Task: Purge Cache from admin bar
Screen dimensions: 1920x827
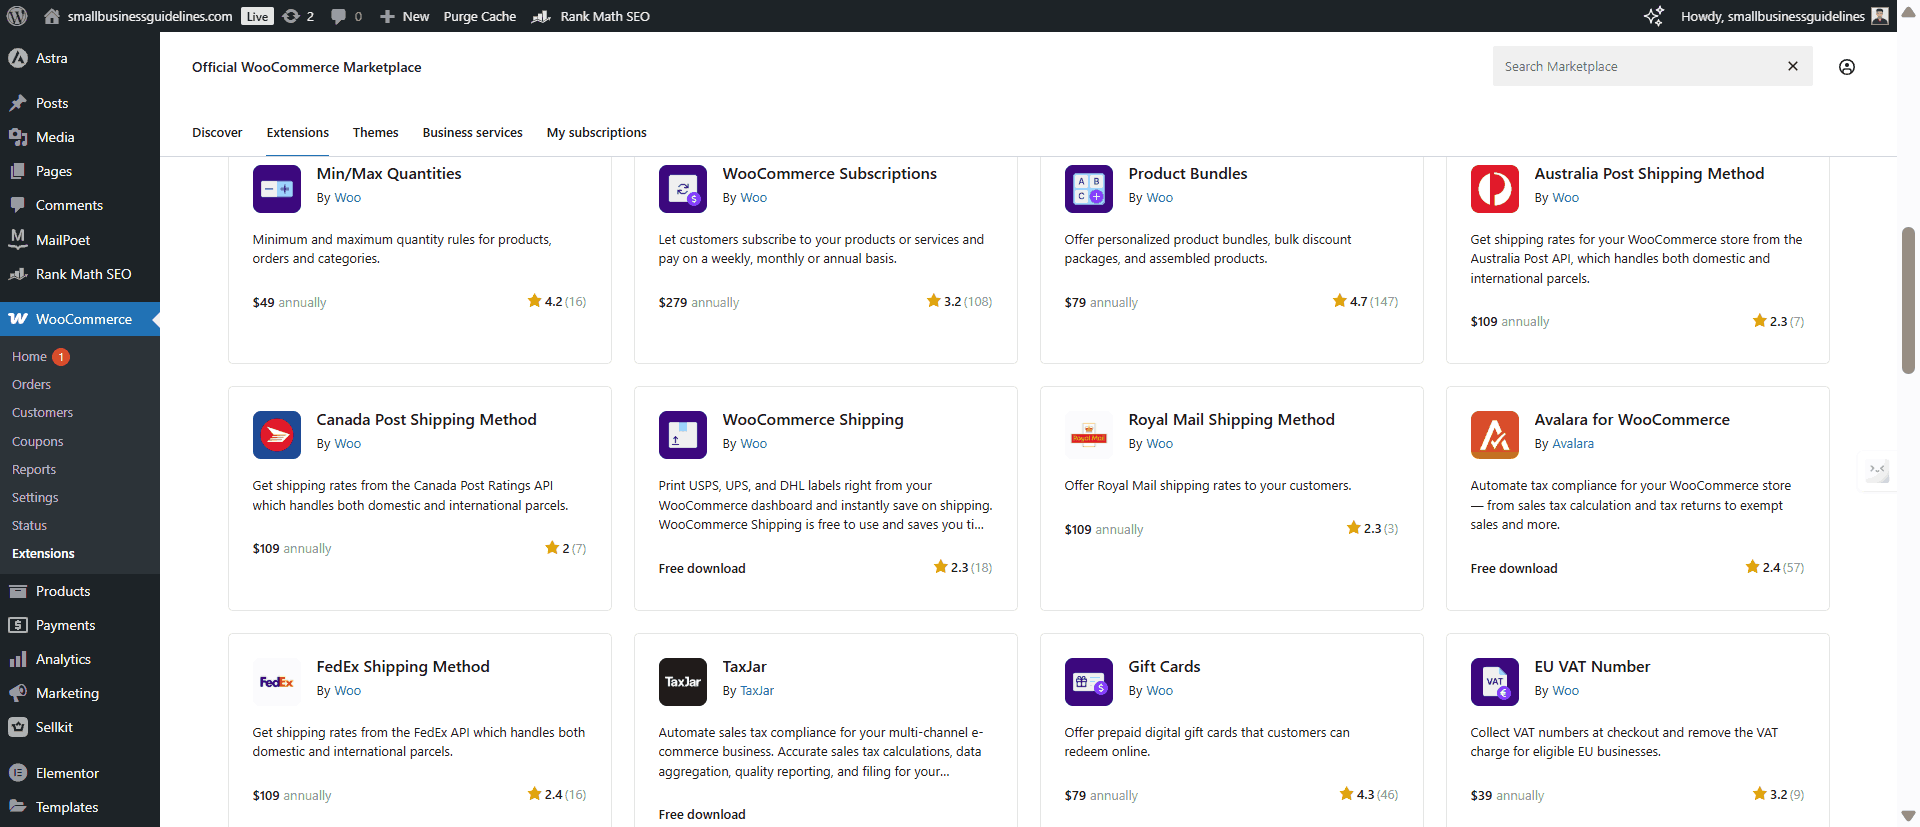Action: pos(480,16)
